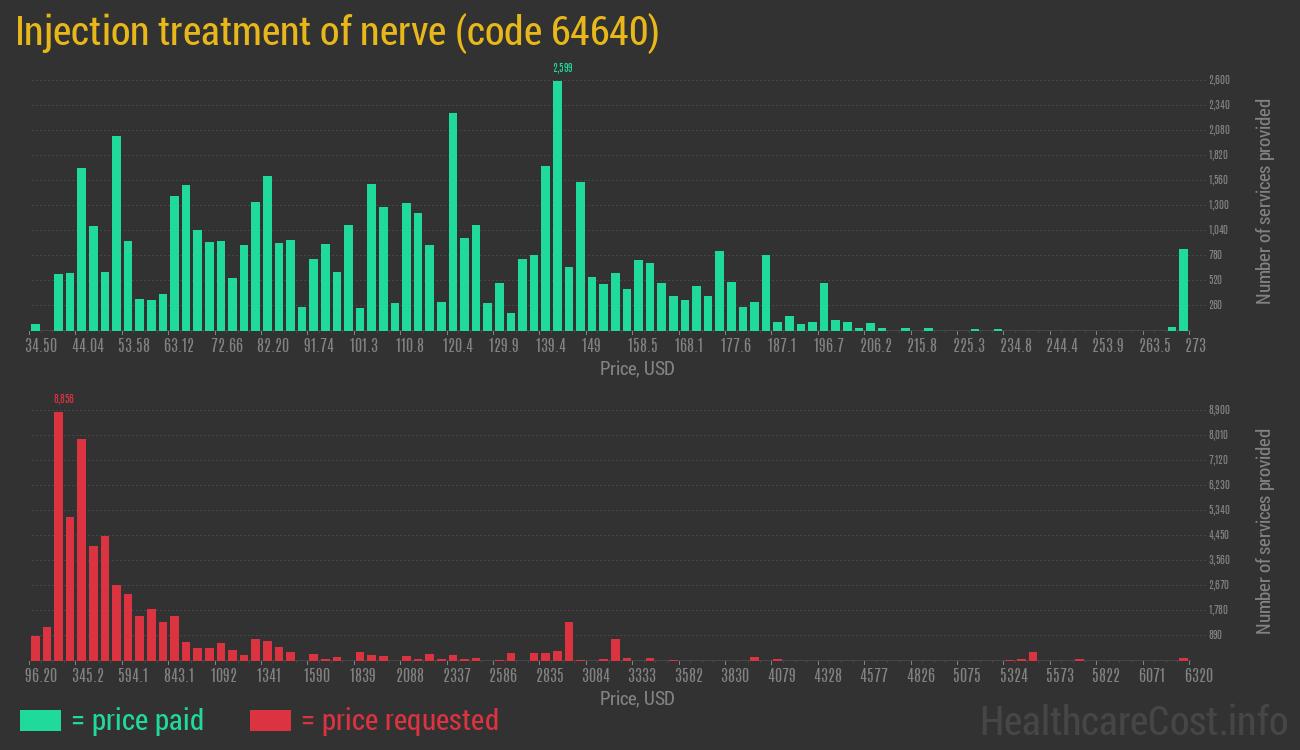Click the small red bar right of 5324
This screenshot has width=1300, height=750.
[1033, 656]
